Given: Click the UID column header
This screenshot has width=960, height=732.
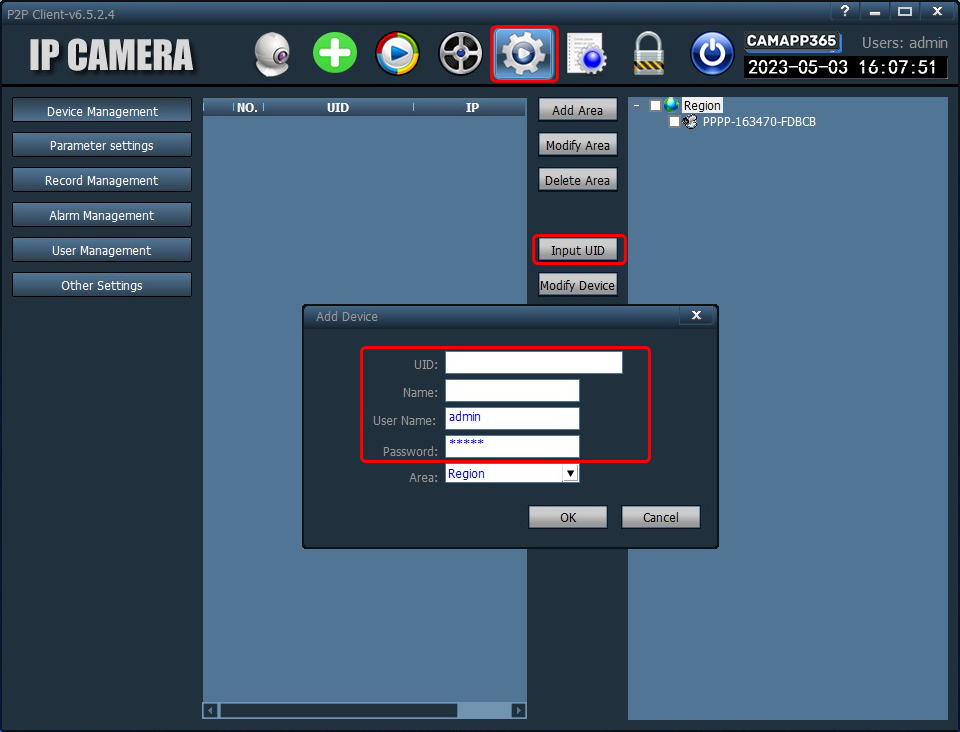Looking at the screenshot, I should 338,108.
